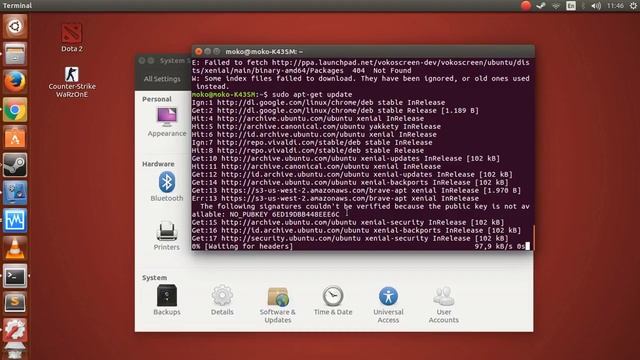Open the Files manager in the launcher
This screenshot has width=640, height=360.
coord(15,54)
